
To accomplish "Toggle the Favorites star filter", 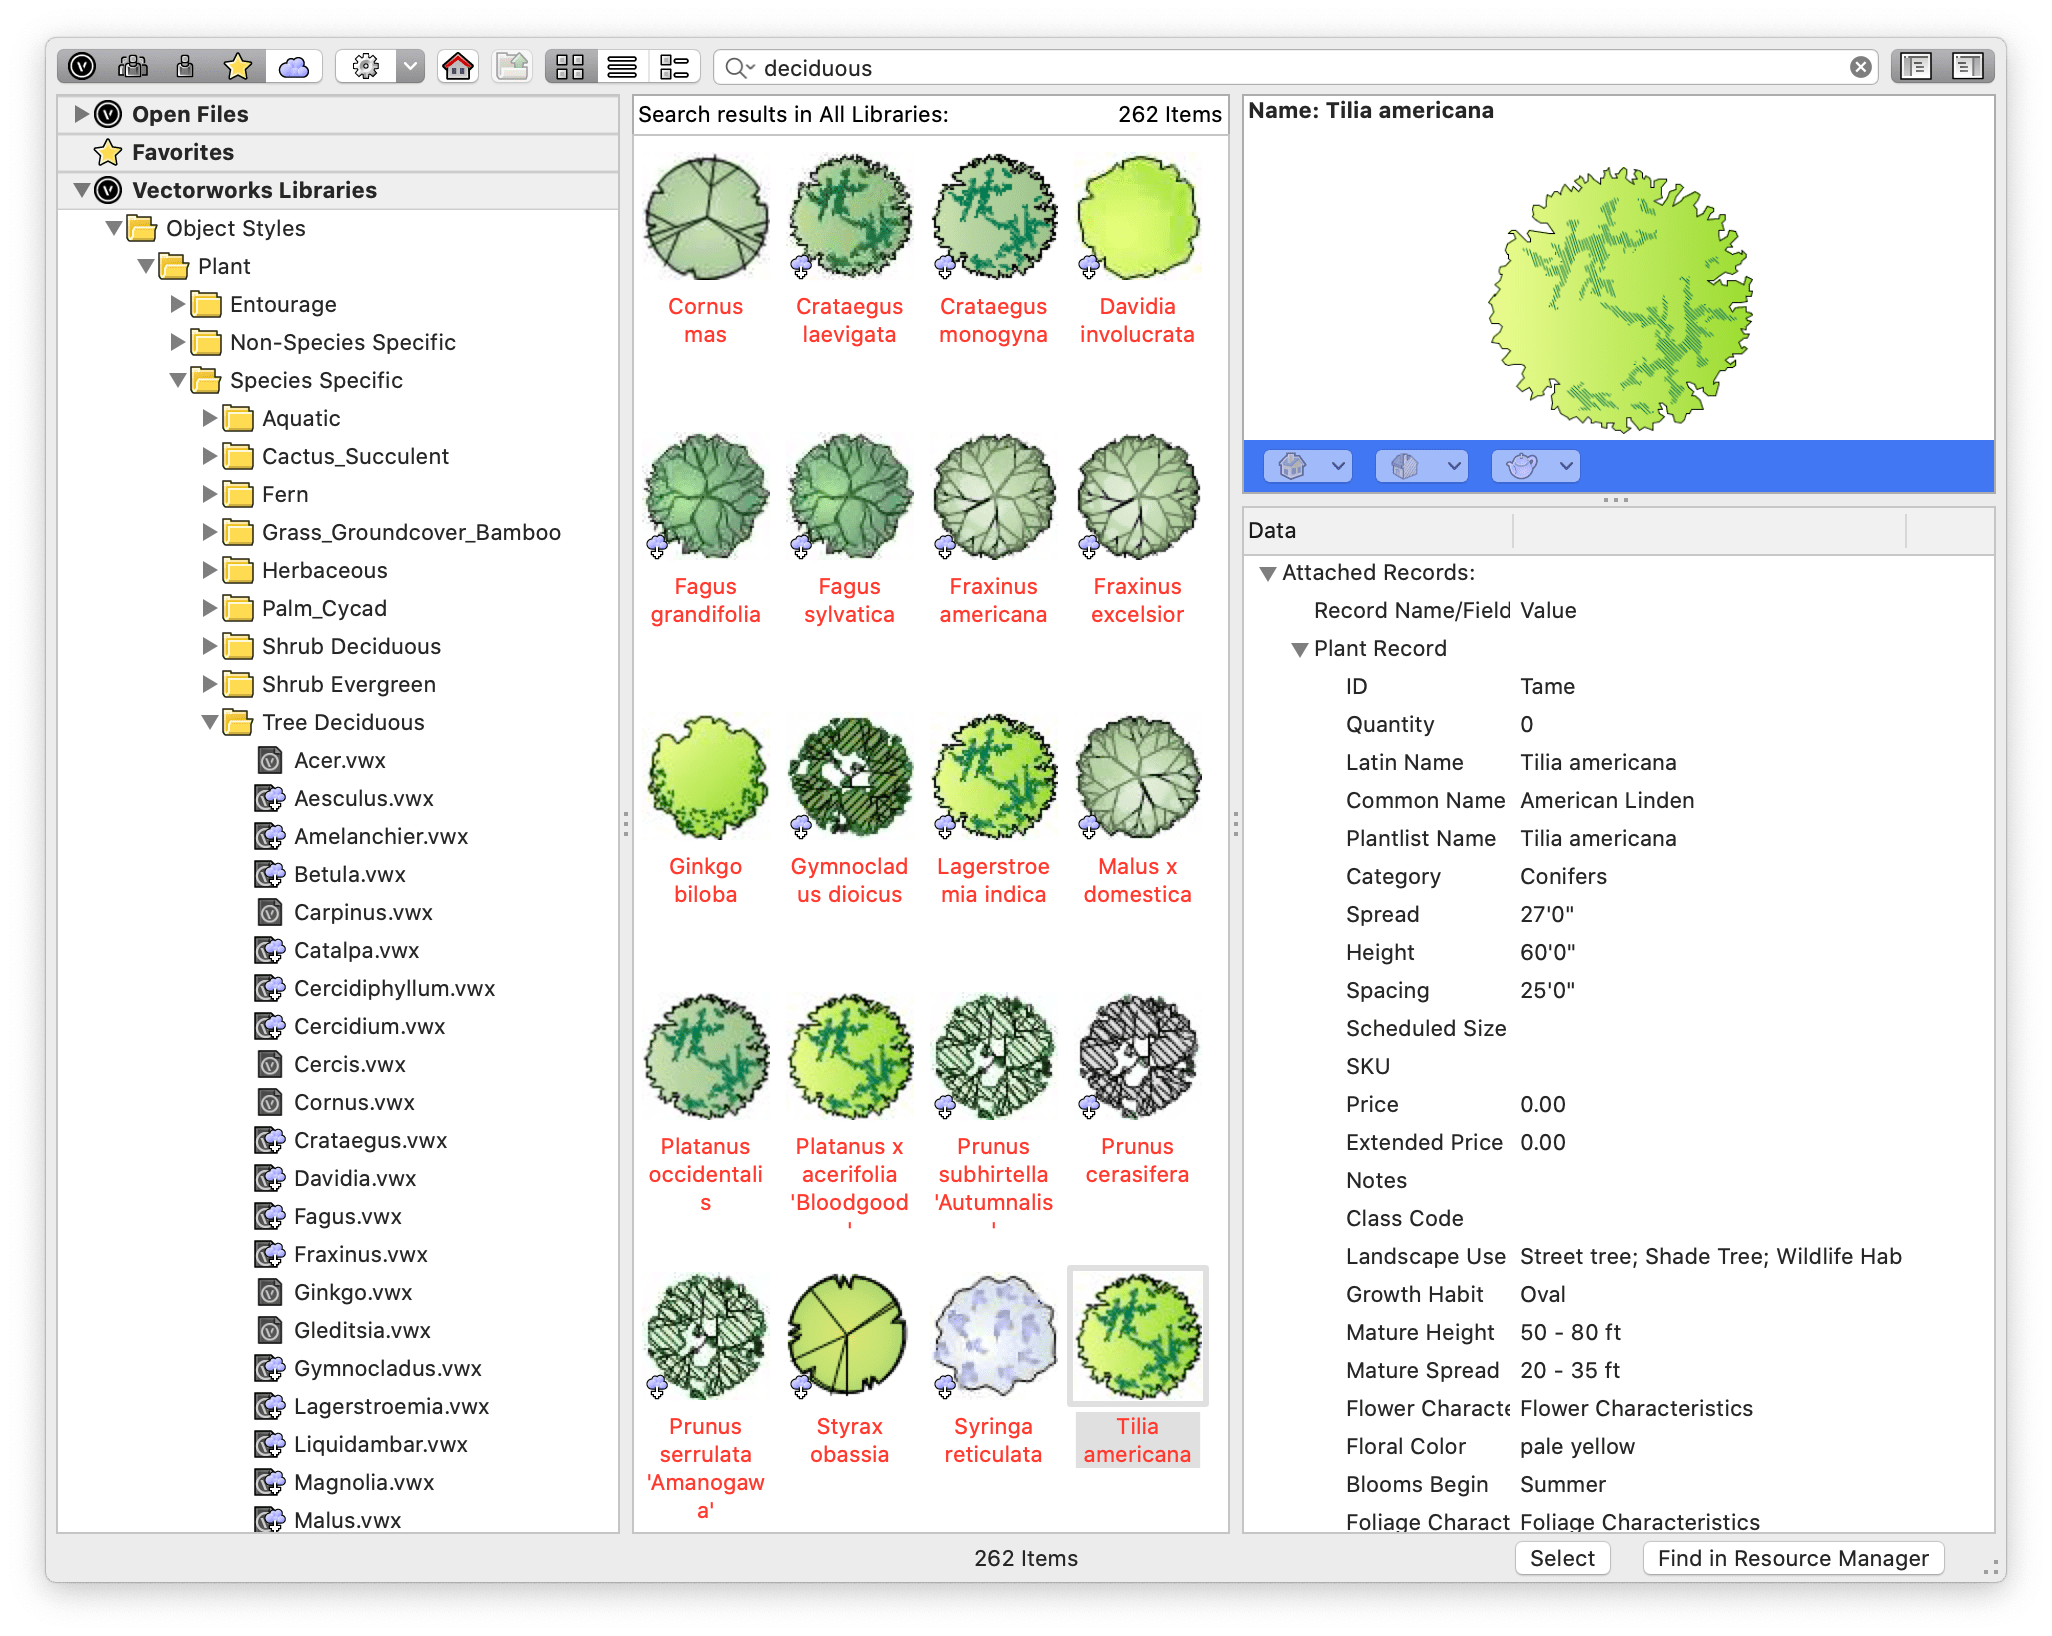I will [x=238, y=67].
